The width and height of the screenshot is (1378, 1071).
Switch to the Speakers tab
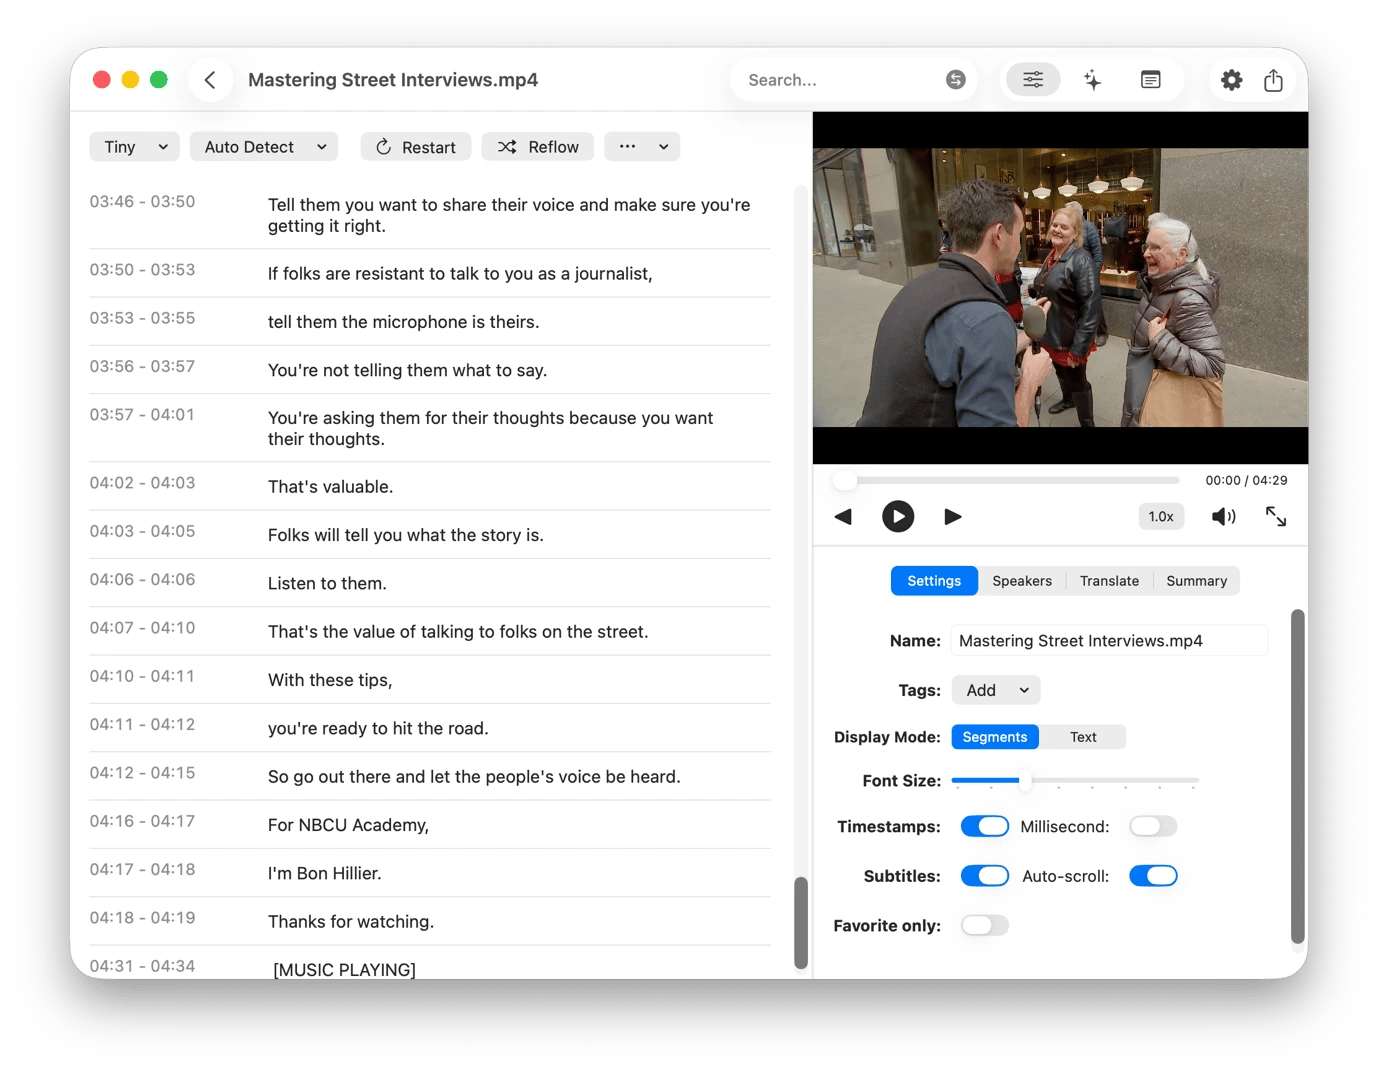1022,581
